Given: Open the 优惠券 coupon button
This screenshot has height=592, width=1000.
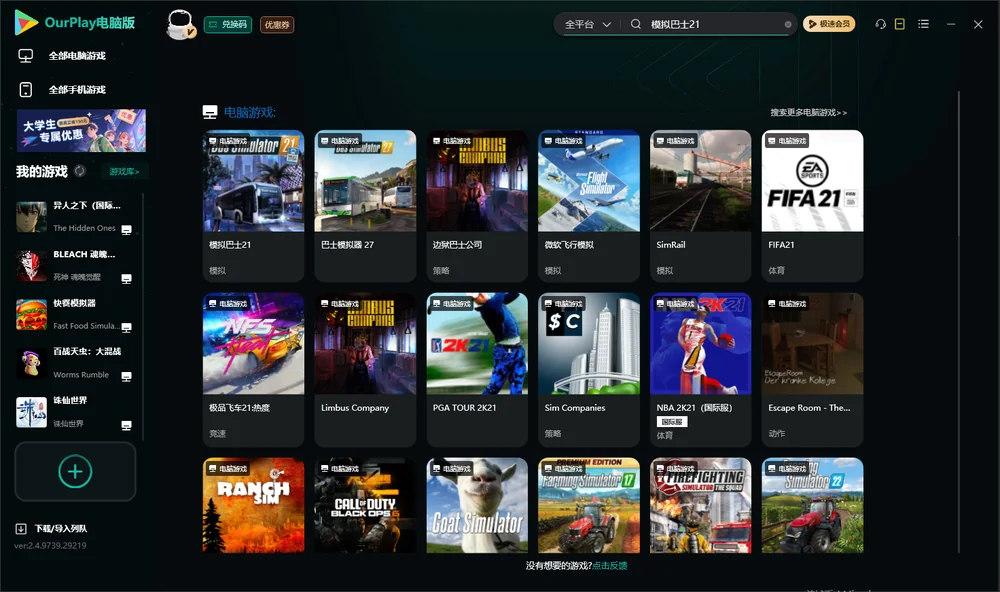Looking at the screenshot, I should tap(277, 25).
